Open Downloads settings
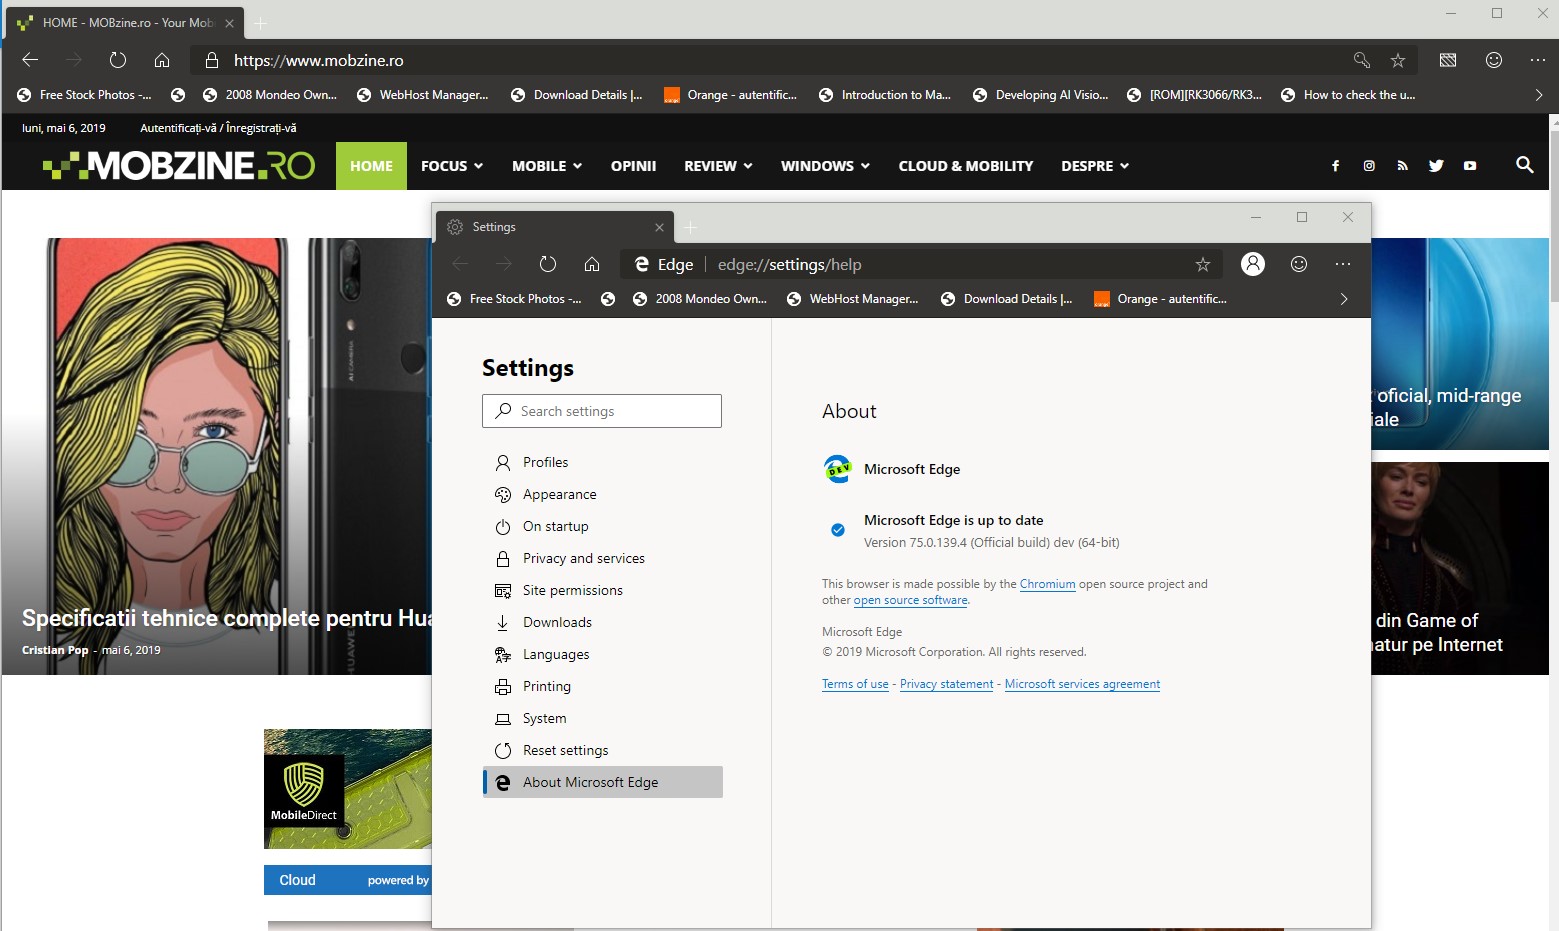Image resolution: width=1559 pixels, height=931 pixels. pos(602,622)
